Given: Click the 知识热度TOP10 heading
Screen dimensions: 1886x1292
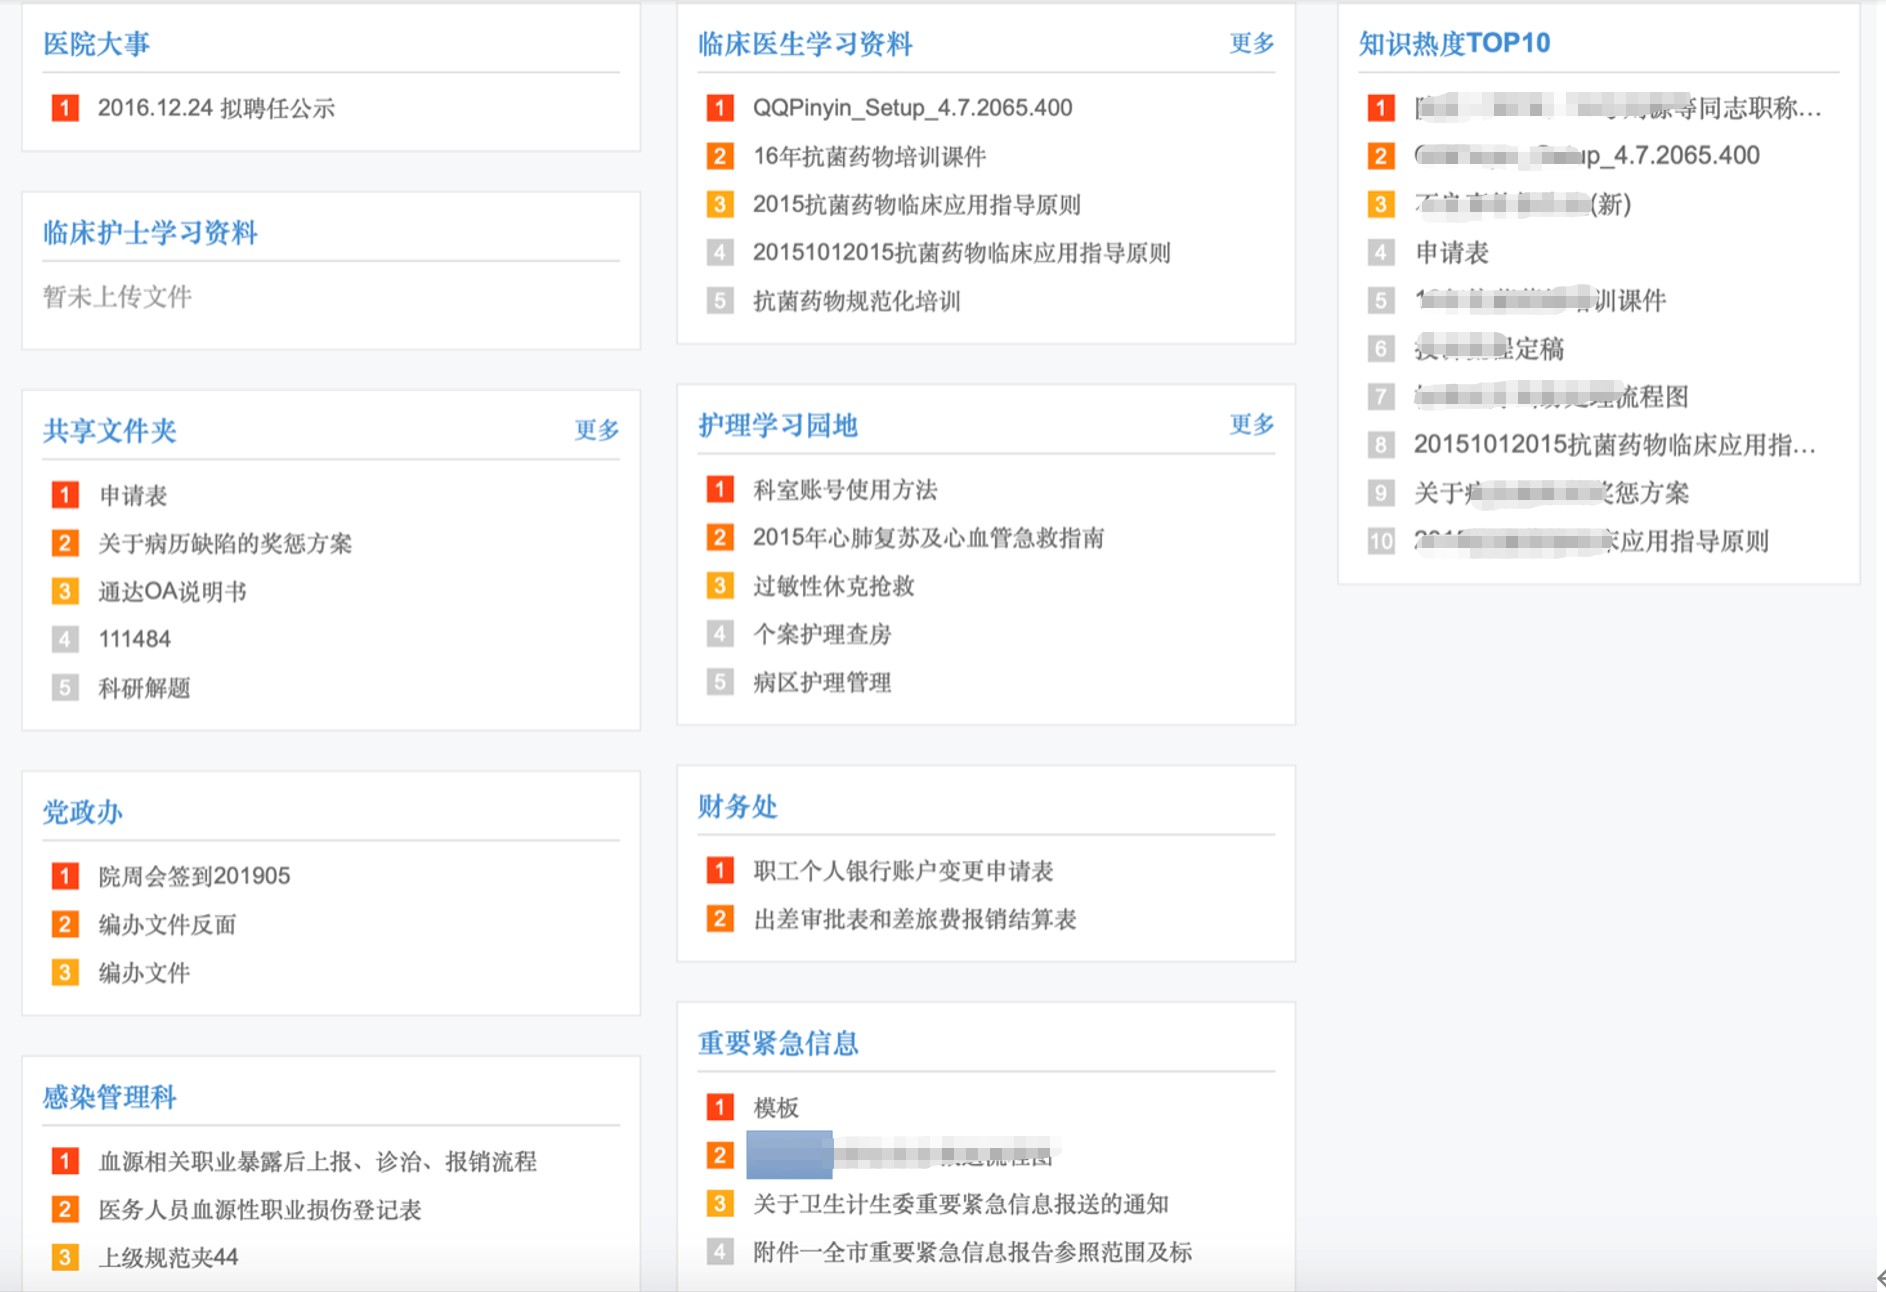Looking at the screenshot, I should (x=1454, y=43).
